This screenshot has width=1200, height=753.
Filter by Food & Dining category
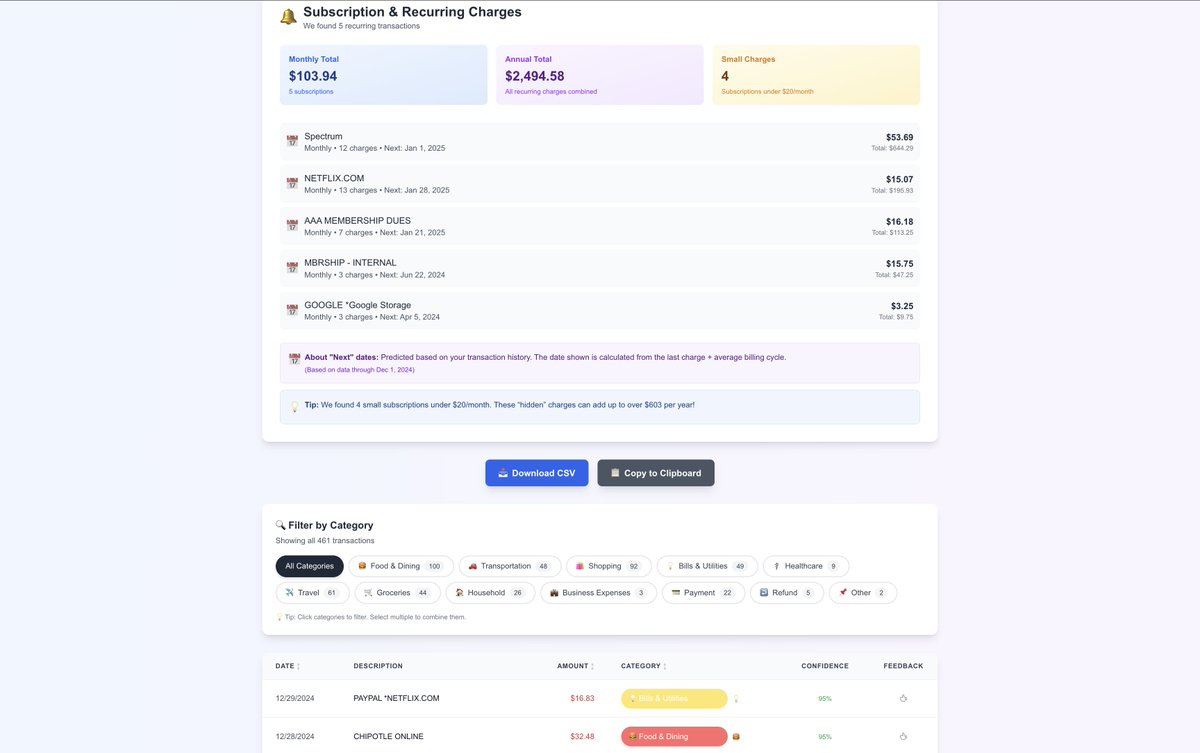pyautogui.click(x=401, y=566)
